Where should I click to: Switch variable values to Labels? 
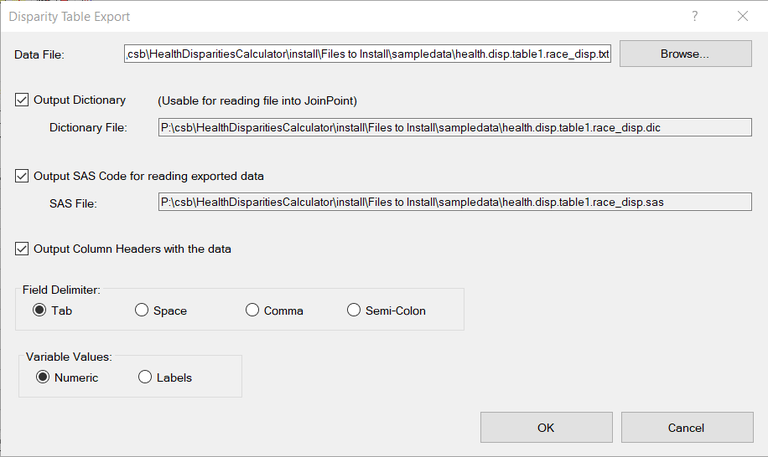(x=146, y=378)
